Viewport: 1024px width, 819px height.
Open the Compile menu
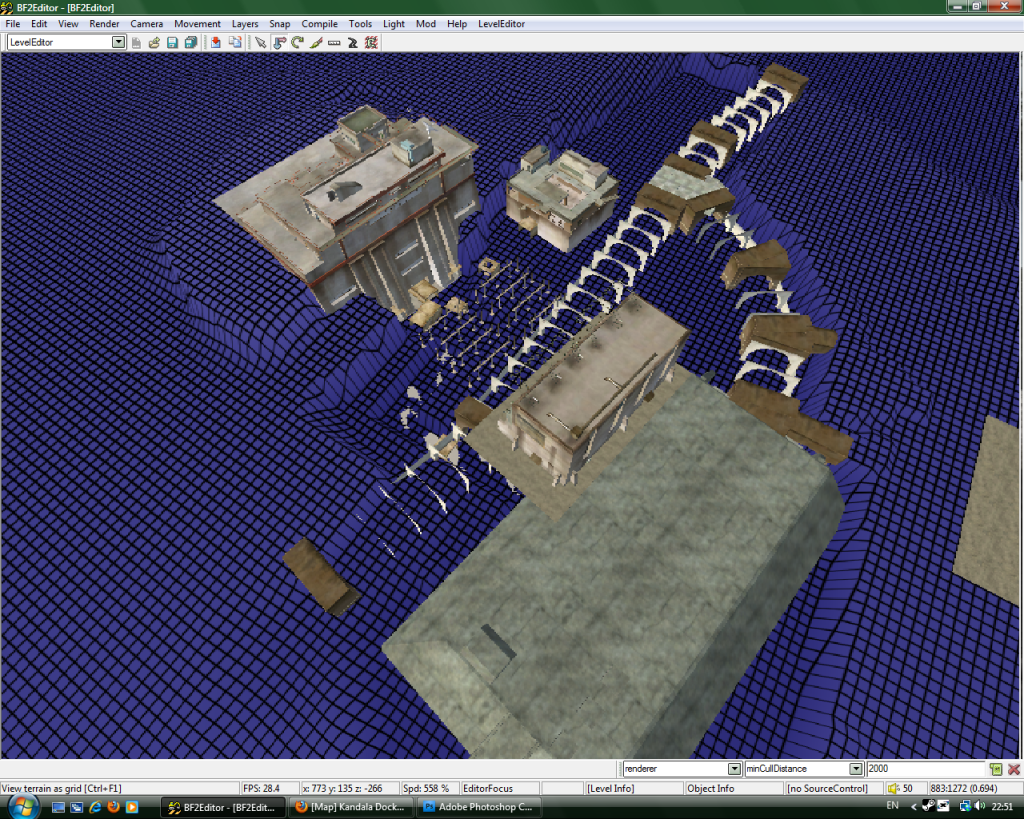(319, 24)
